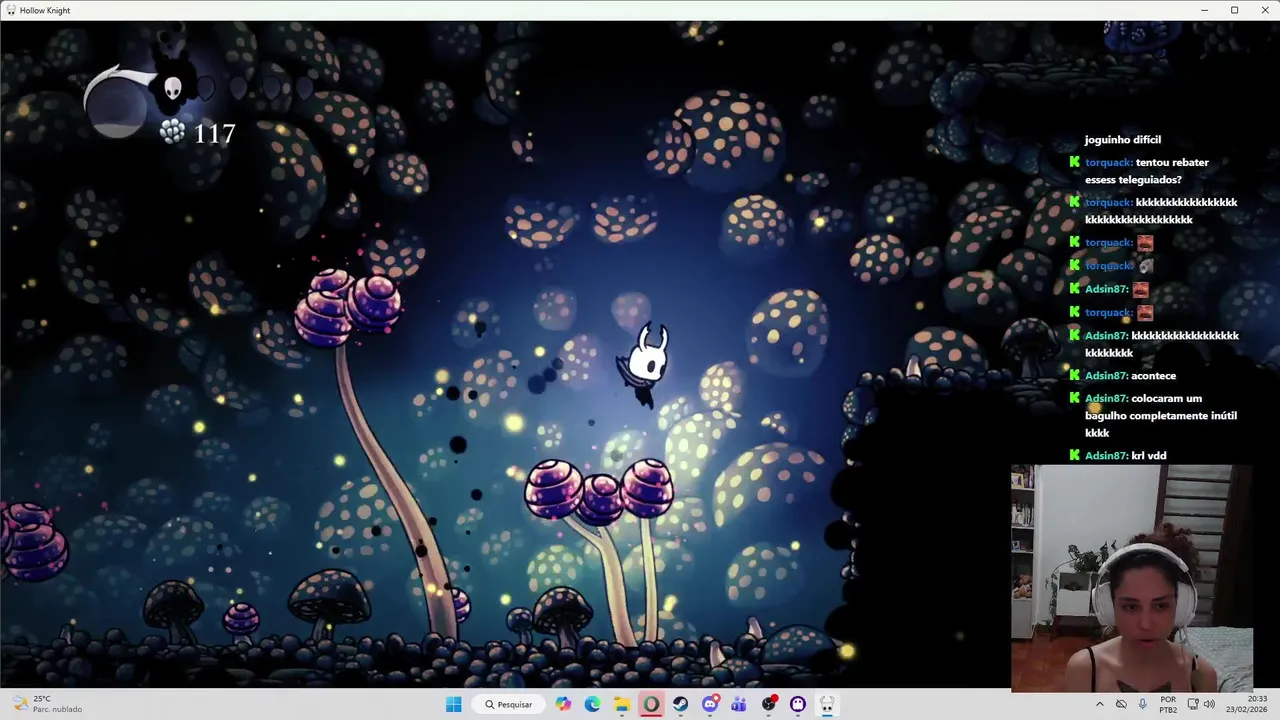1280x720 pixels.
Task: Click the Knight character in the air
Action: tap(645, 365)
